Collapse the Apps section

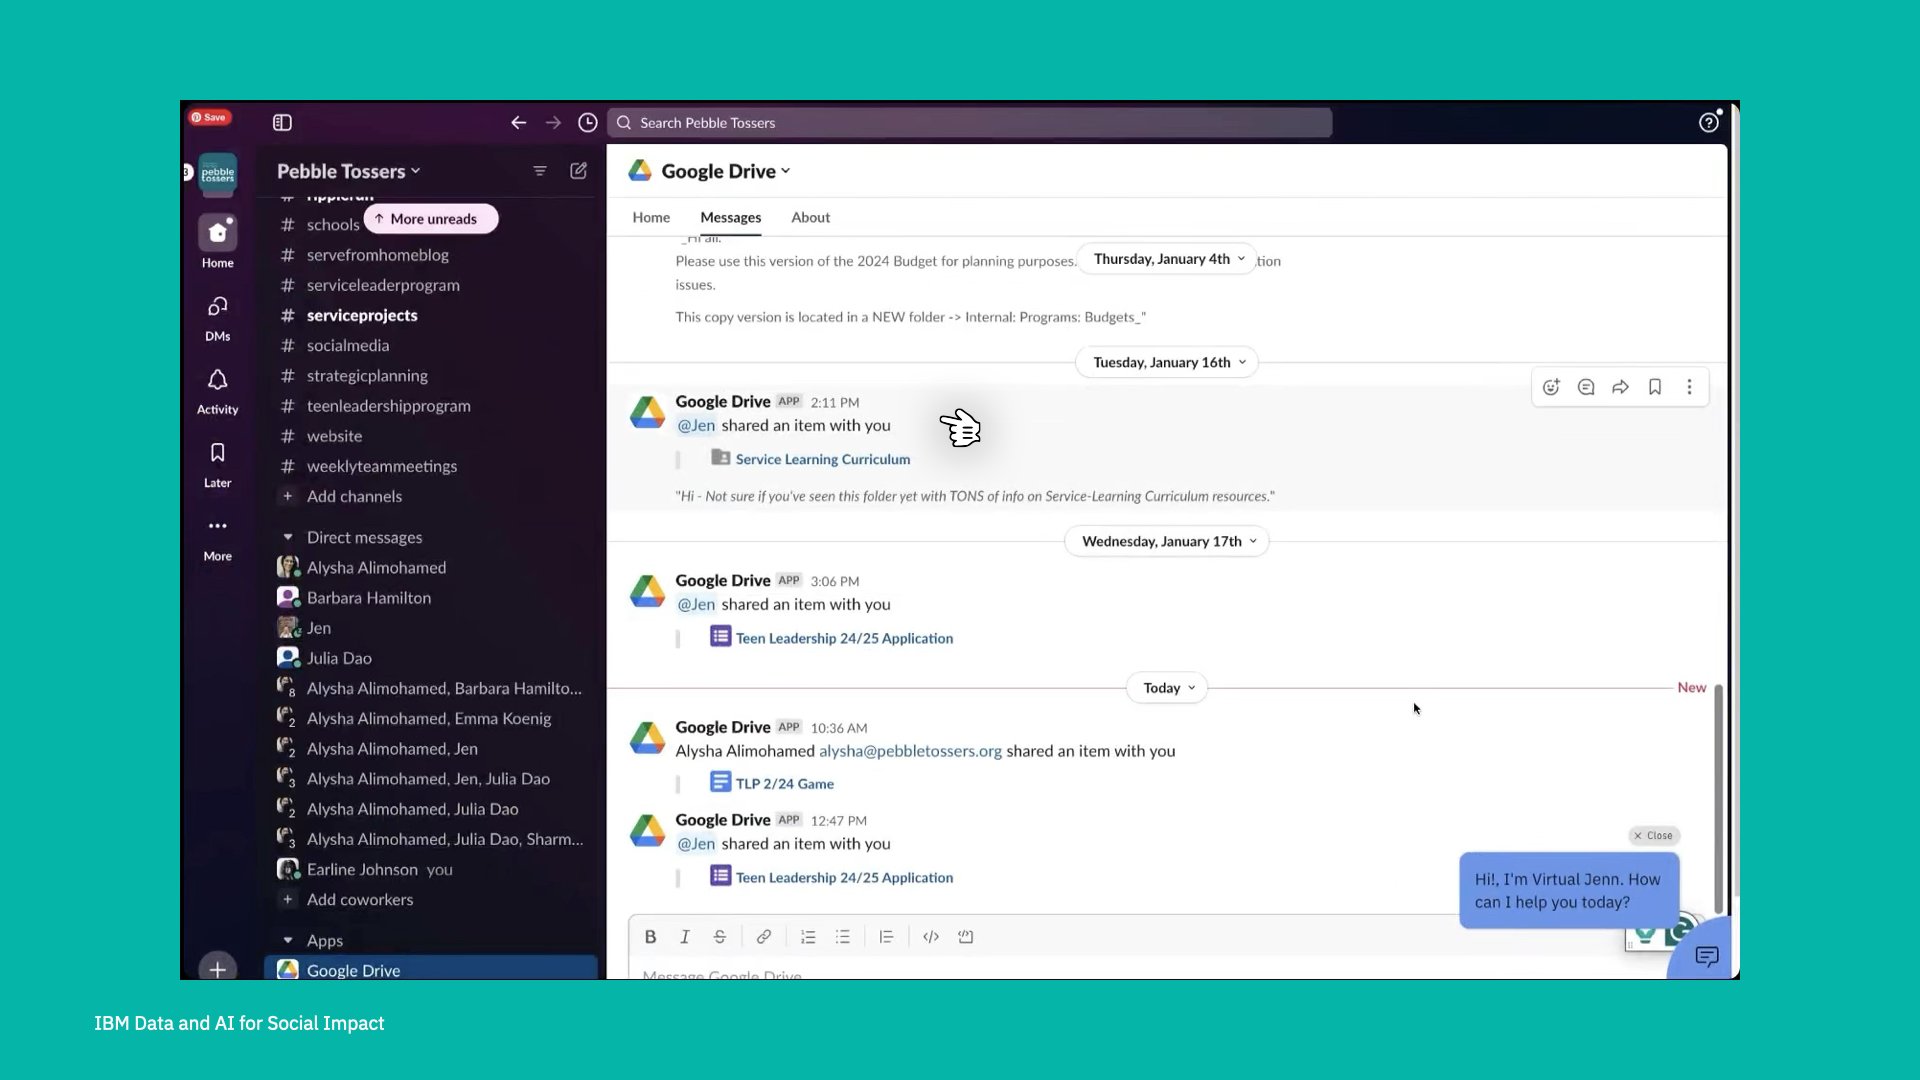click(288, 940)
